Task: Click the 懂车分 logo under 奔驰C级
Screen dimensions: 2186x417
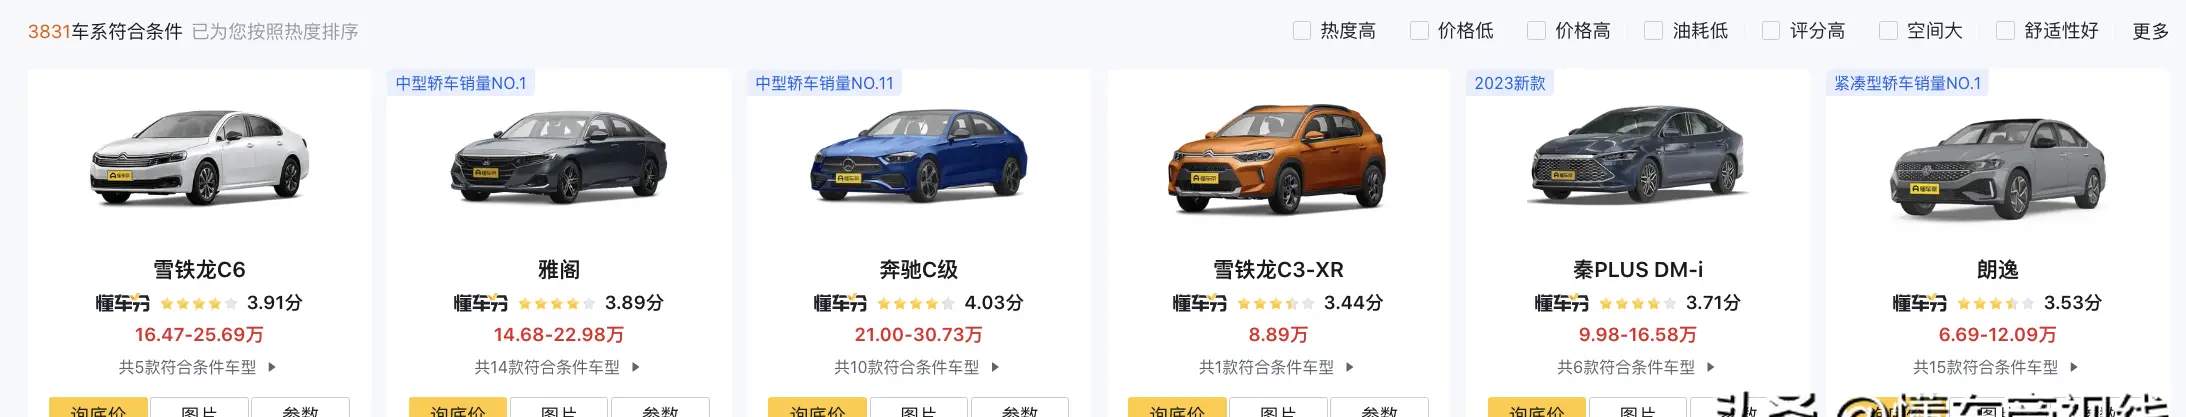Action: [x=840, y=303]
